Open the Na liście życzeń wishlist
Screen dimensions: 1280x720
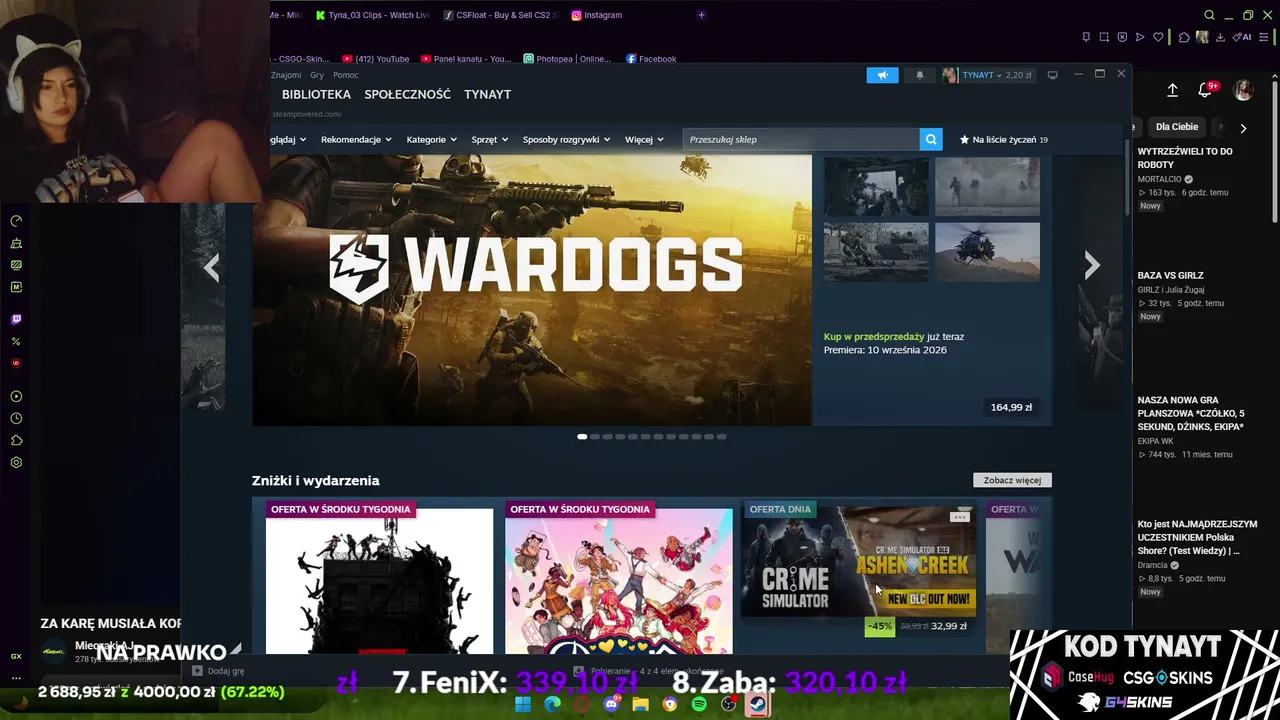click(x=1004, y=140)
